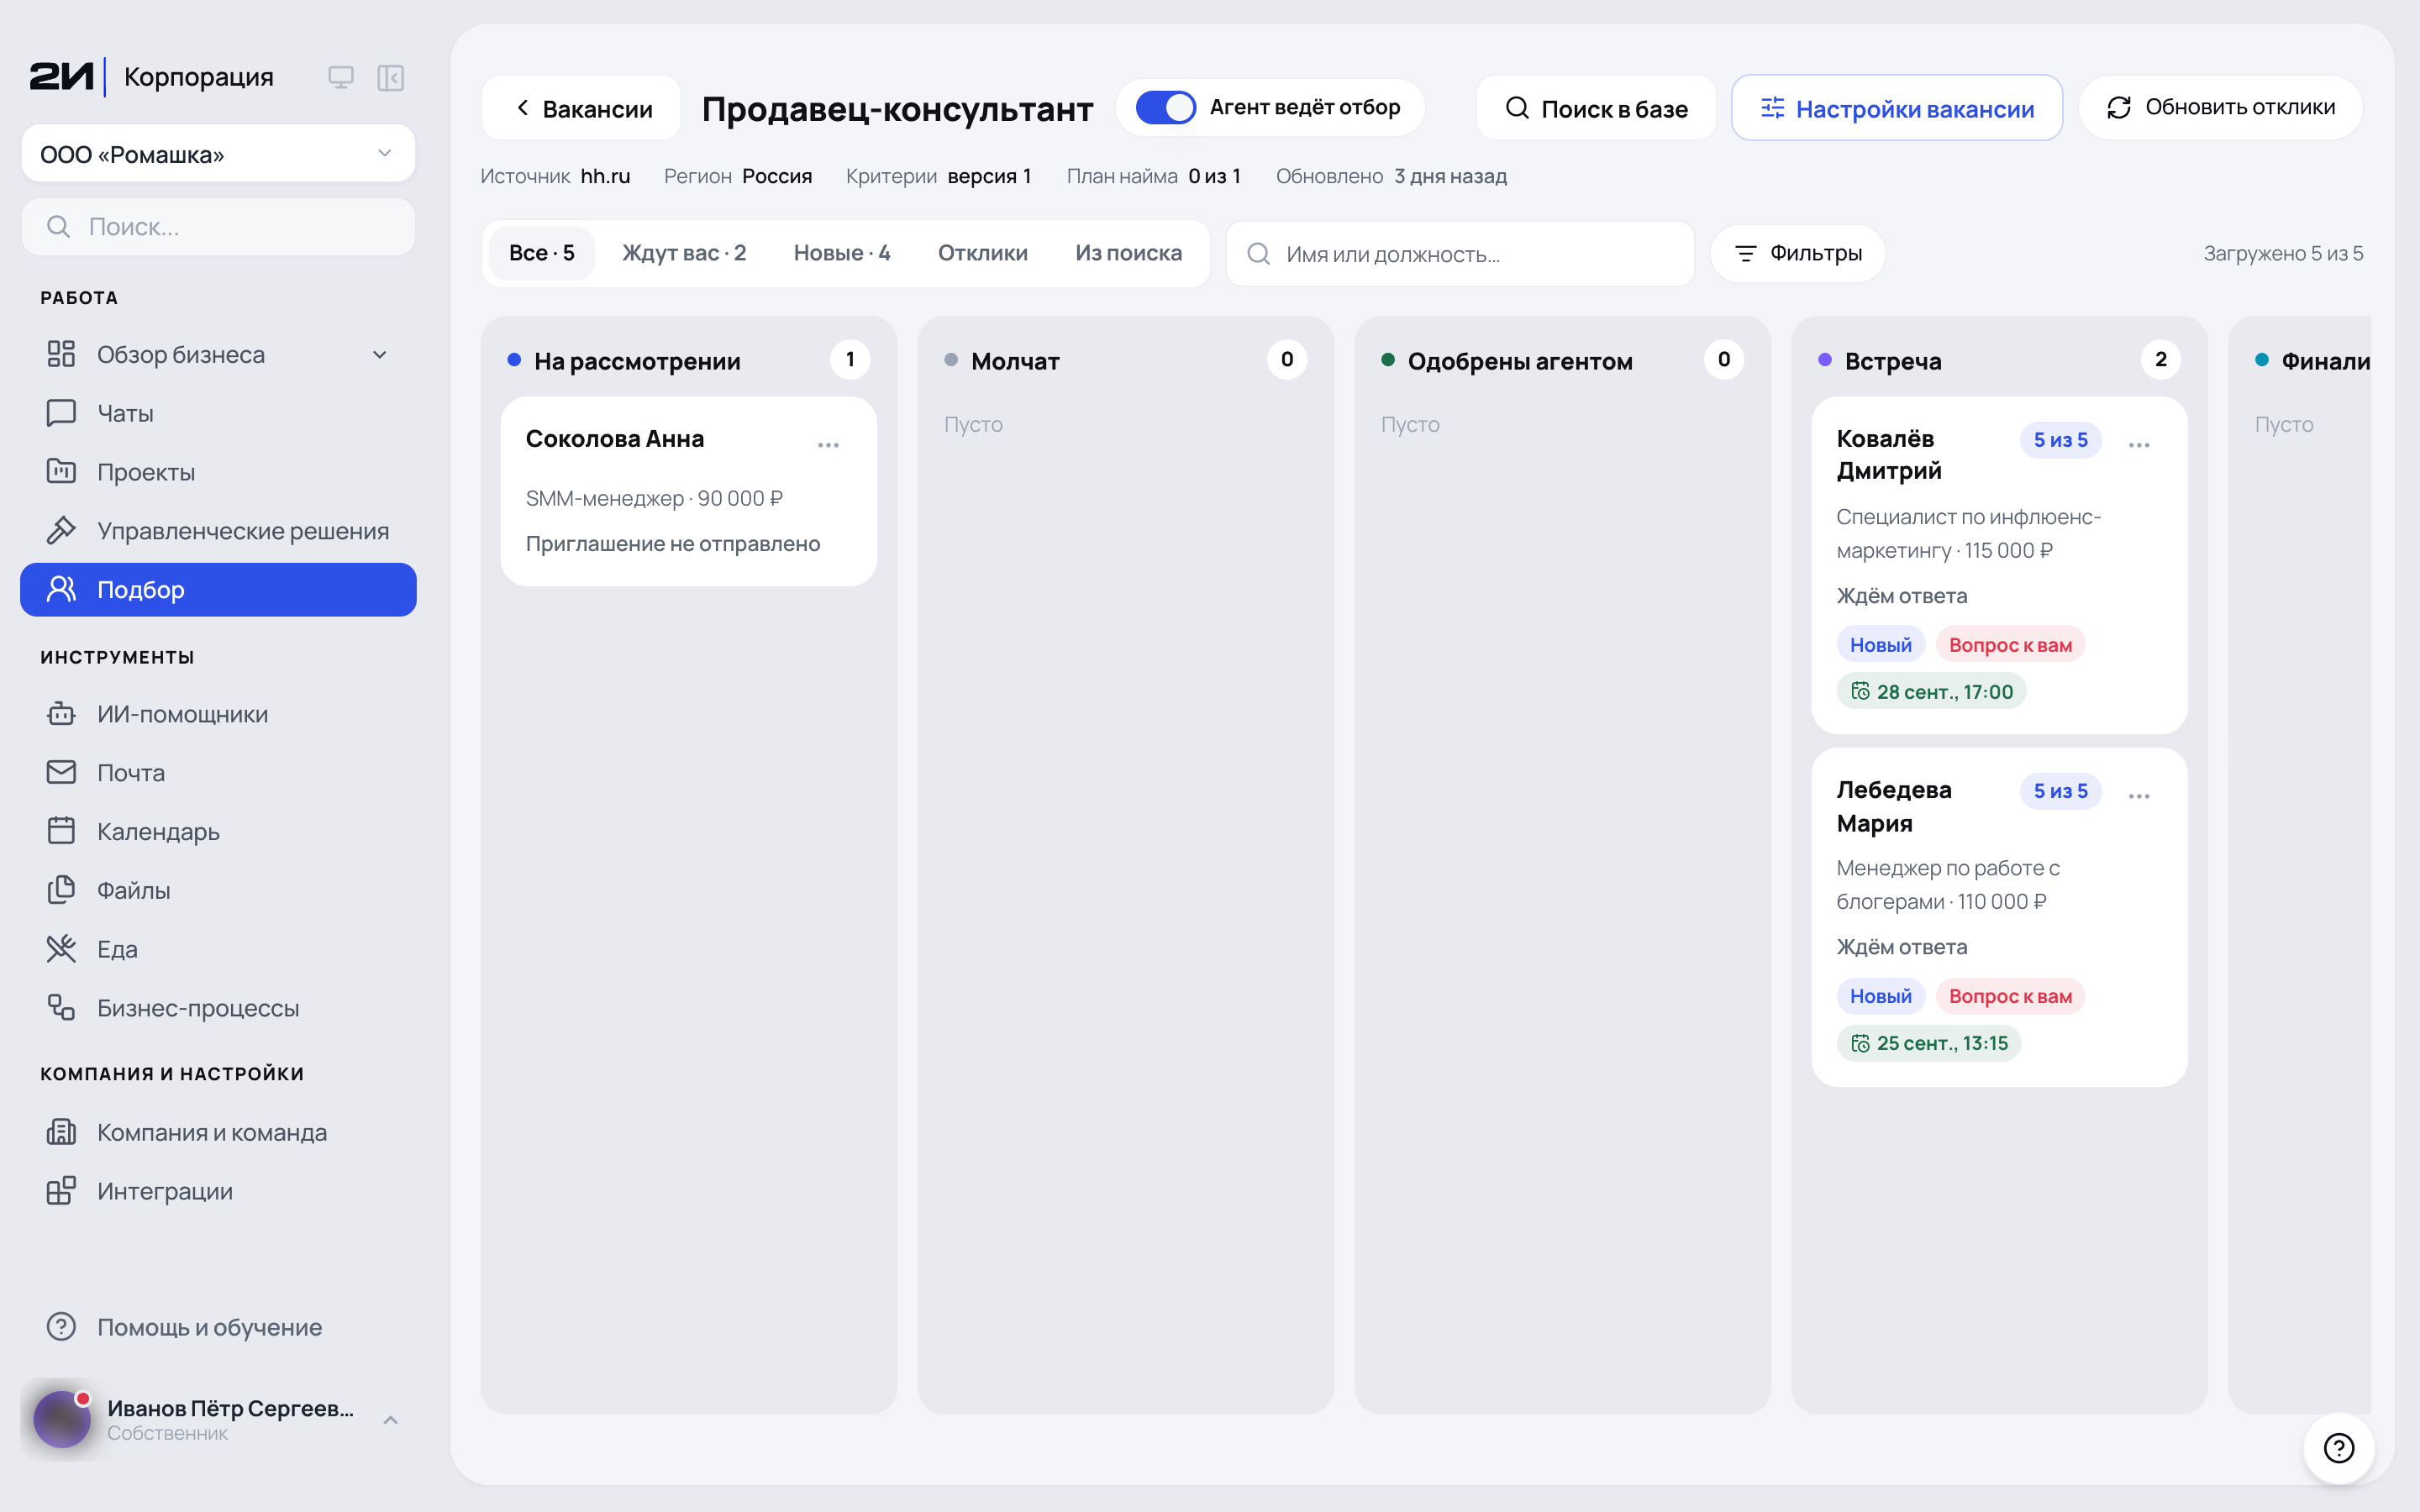Open Файлы section

click(x=218, y=890)
